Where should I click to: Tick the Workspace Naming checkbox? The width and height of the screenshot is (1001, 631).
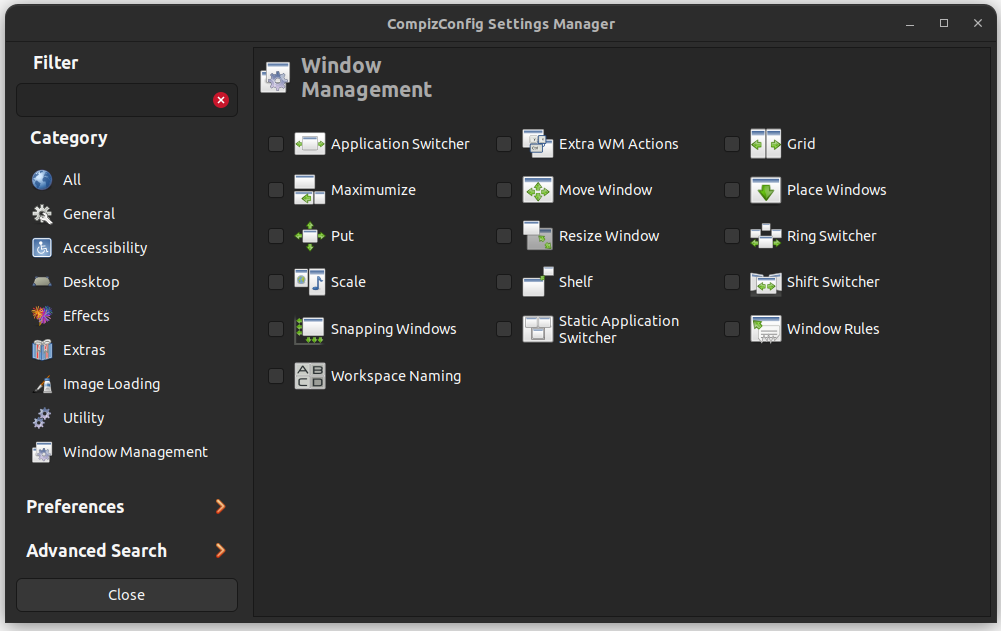[x=276, y=376]
